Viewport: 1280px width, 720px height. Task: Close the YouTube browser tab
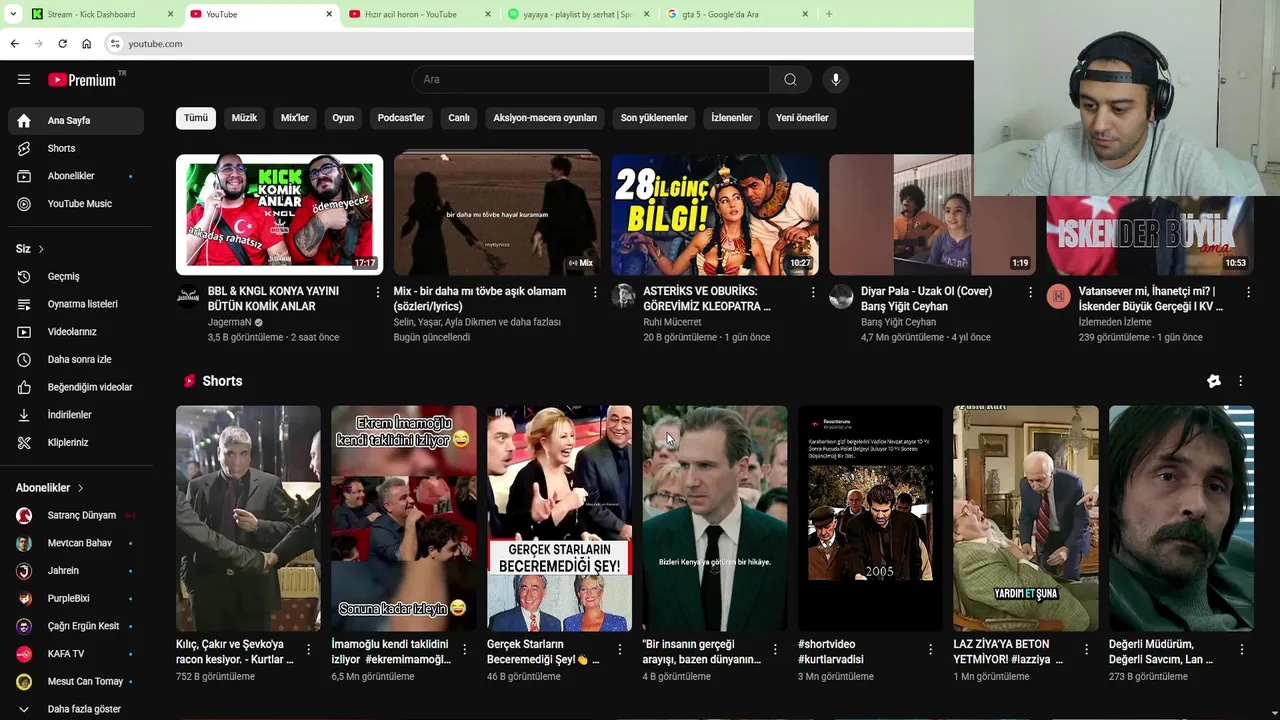tap(329, 14)
